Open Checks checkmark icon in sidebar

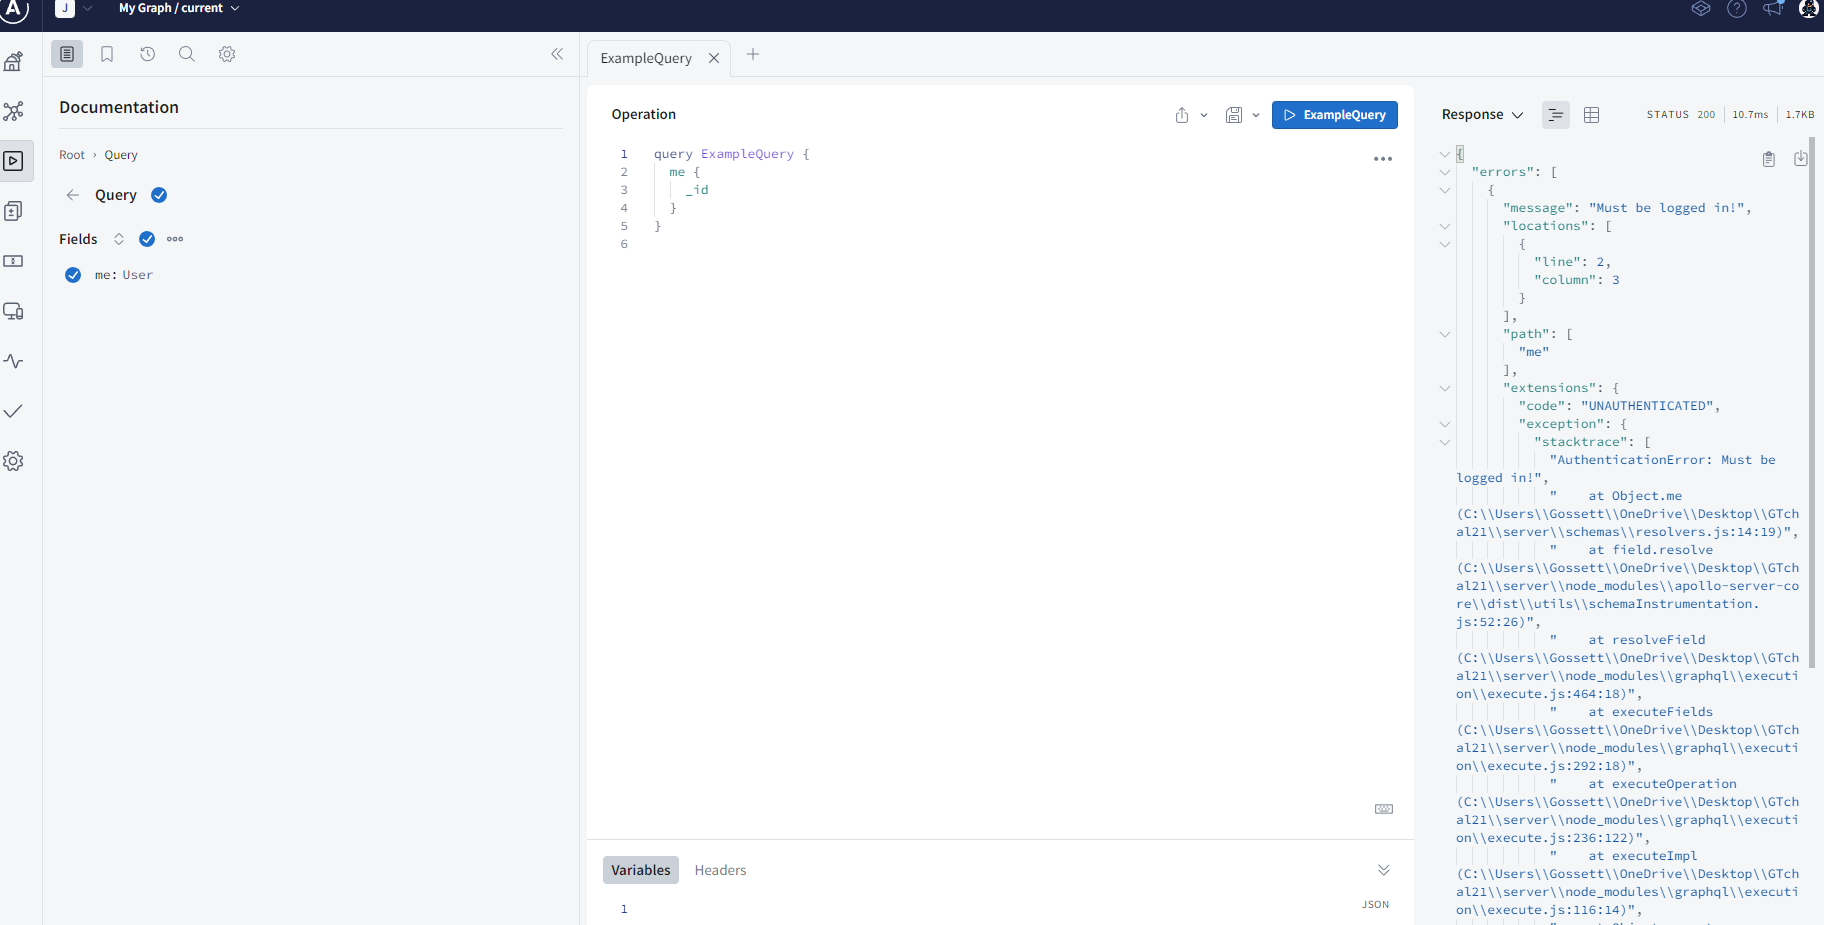coord(14,411)
